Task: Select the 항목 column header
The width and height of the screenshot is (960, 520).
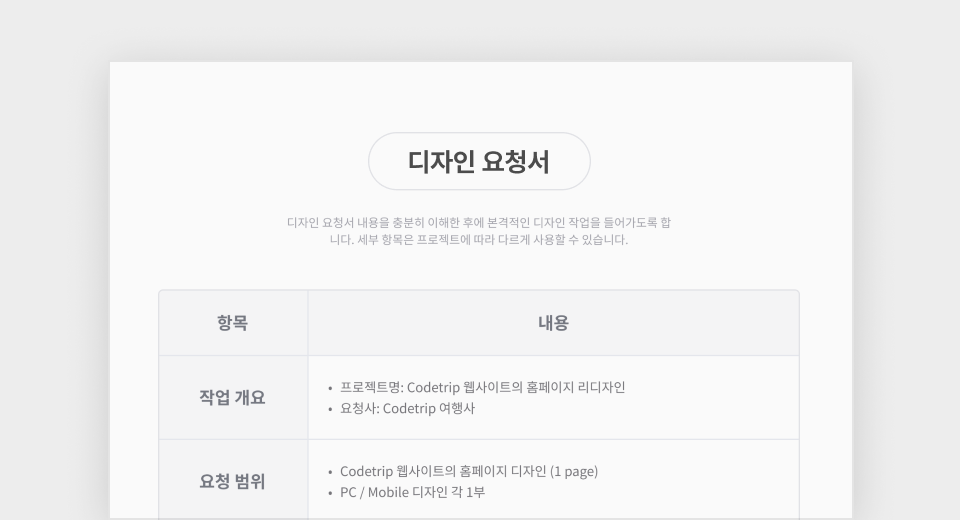Action: 232,323
